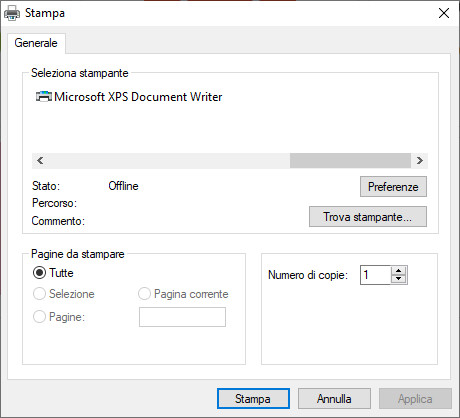The width and height of the screenshot is (460, 418).
Task: Close the Stampa dialog window
Action: [x=444, y=13]
